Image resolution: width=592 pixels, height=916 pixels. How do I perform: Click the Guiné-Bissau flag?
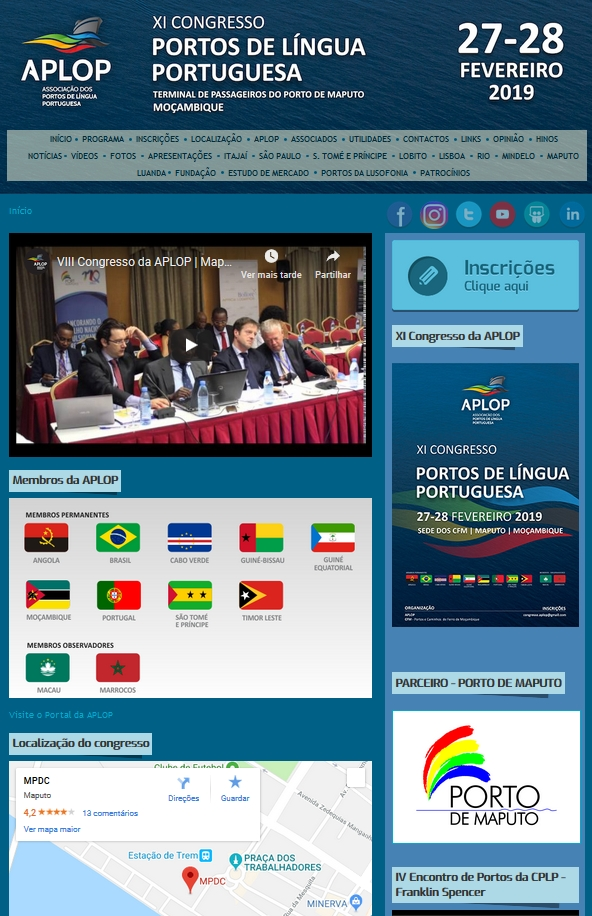pyautogui.click(x=261, y=537)
